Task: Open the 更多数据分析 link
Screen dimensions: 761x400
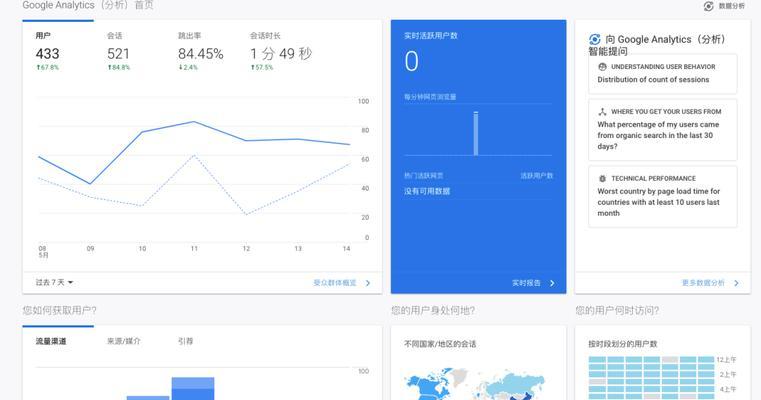Action: [x=703, y=283]
